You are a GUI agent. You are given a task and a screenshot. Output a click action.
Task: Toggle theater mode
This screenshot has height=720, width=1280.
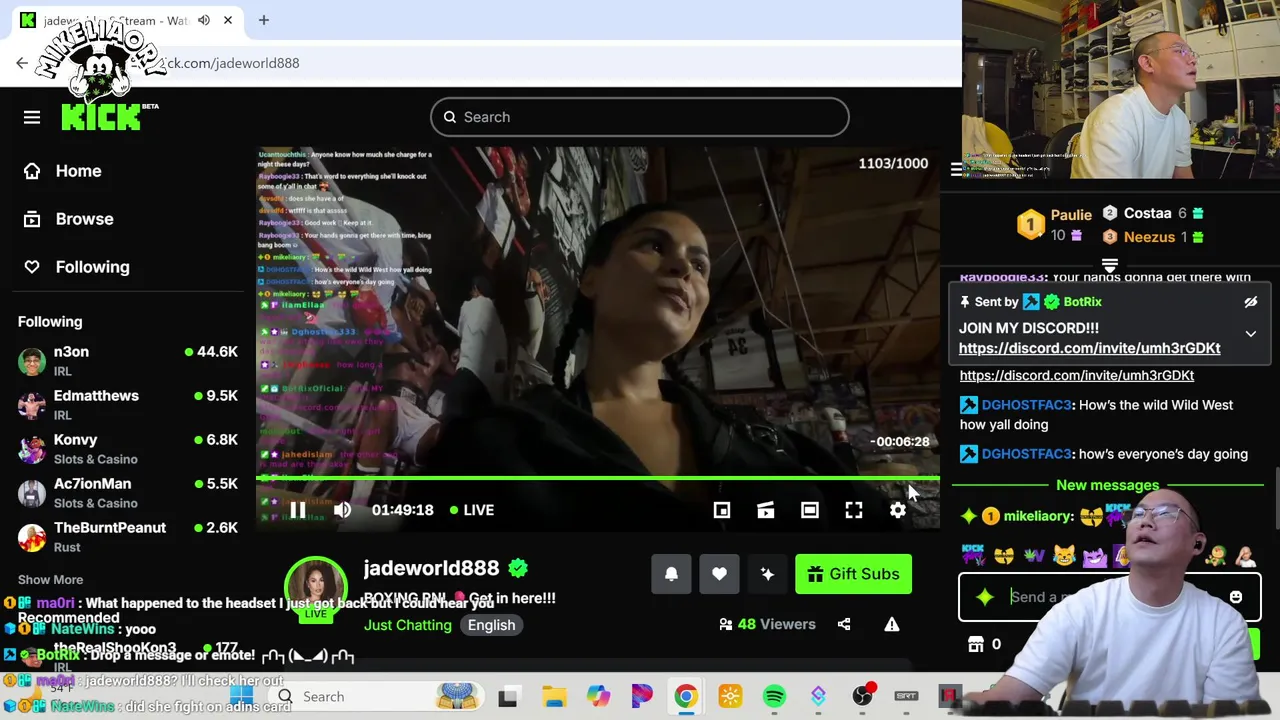pyautogui.click(x=810, y=510)
